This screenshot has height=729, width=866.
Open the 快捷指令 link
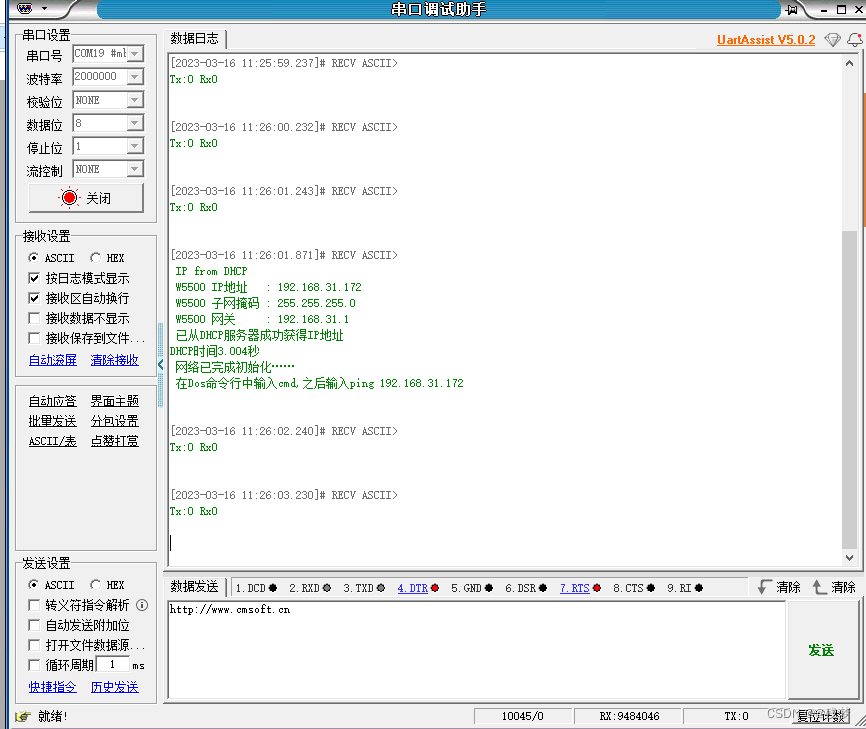pyautogui.click(x=52, y=686)
